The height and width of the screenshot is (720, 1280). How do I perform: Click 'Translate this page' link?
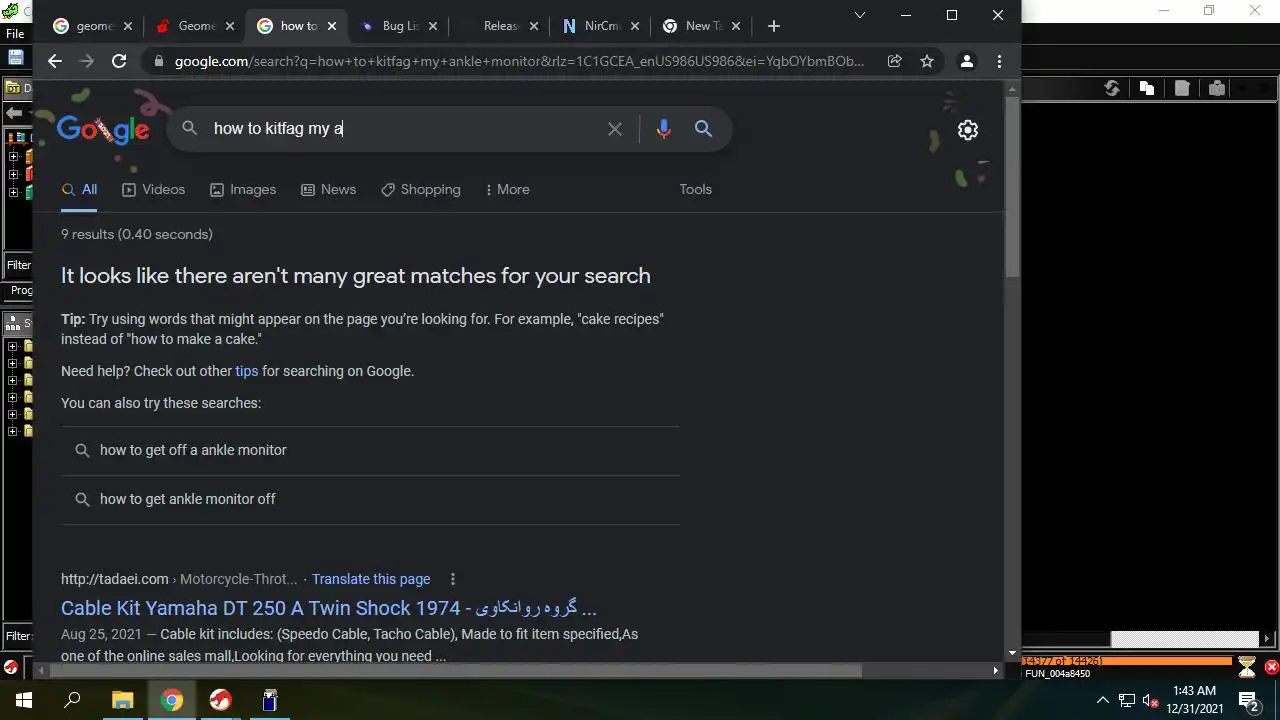point(371,579)
